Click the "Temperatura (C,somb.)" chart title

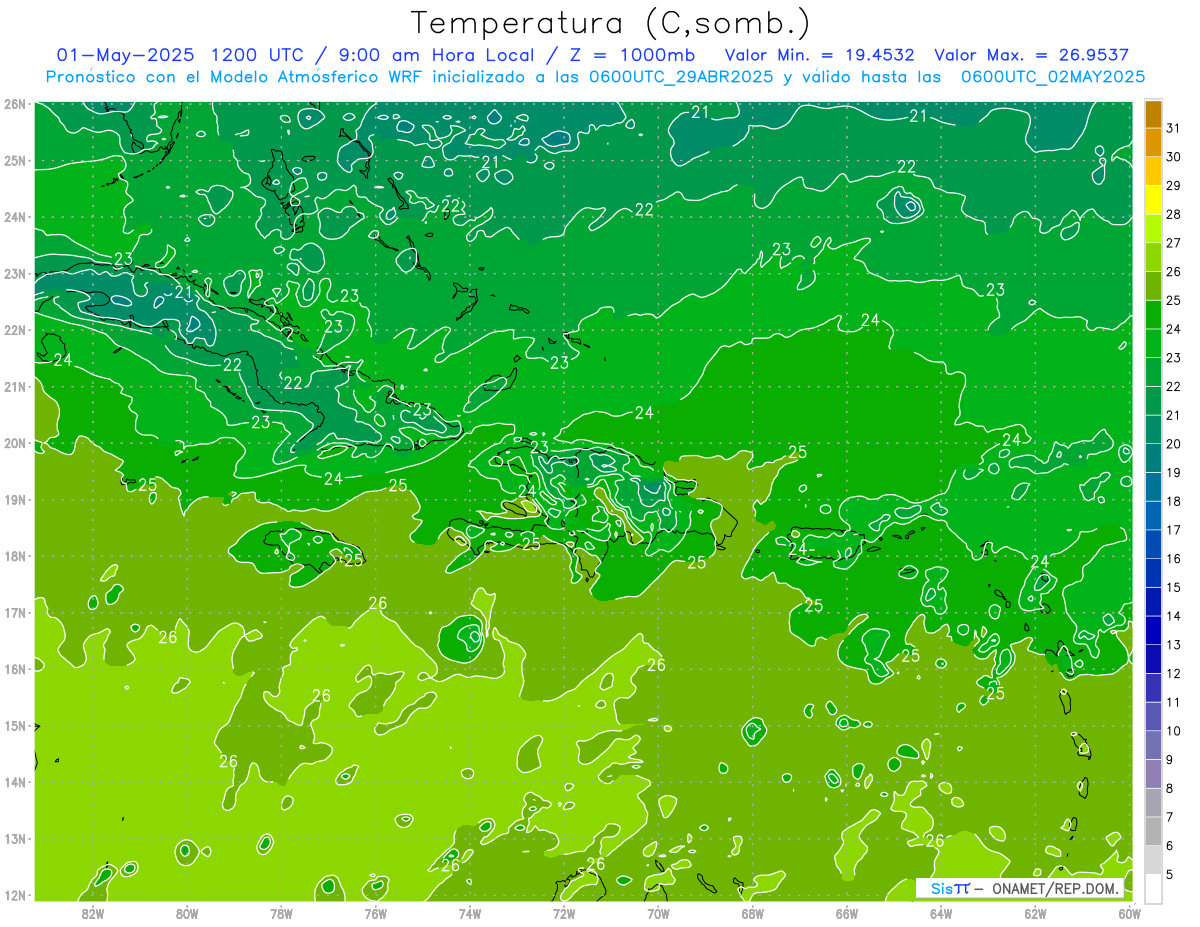click(611, 23)
